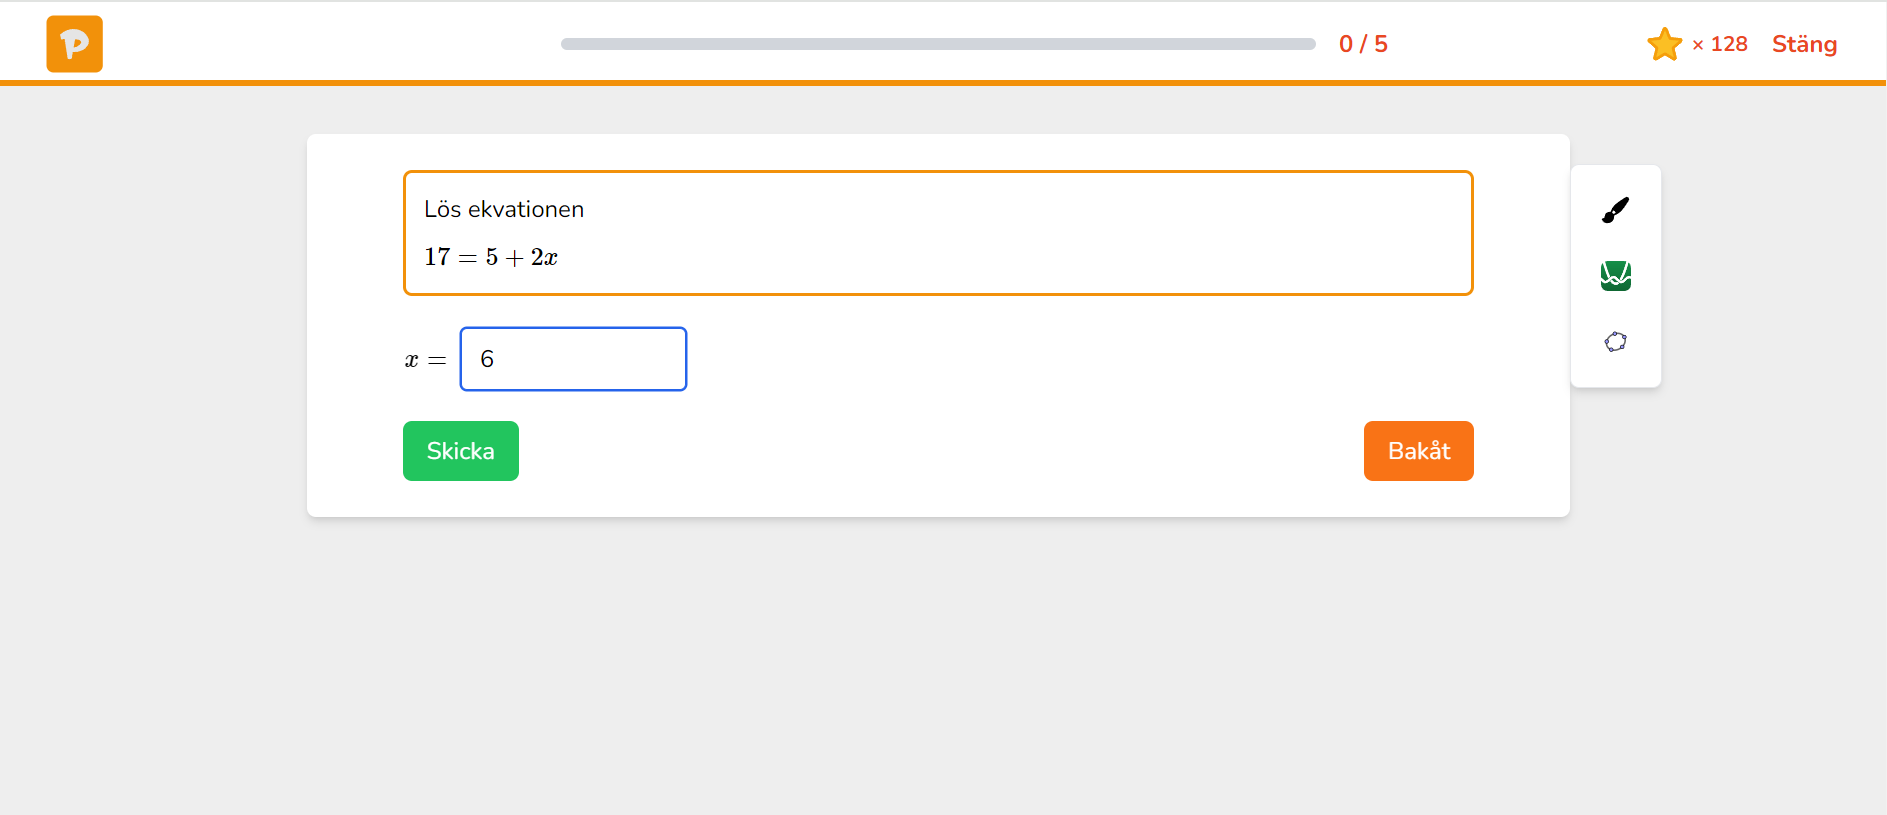Click the × 128 star count

1719,44
